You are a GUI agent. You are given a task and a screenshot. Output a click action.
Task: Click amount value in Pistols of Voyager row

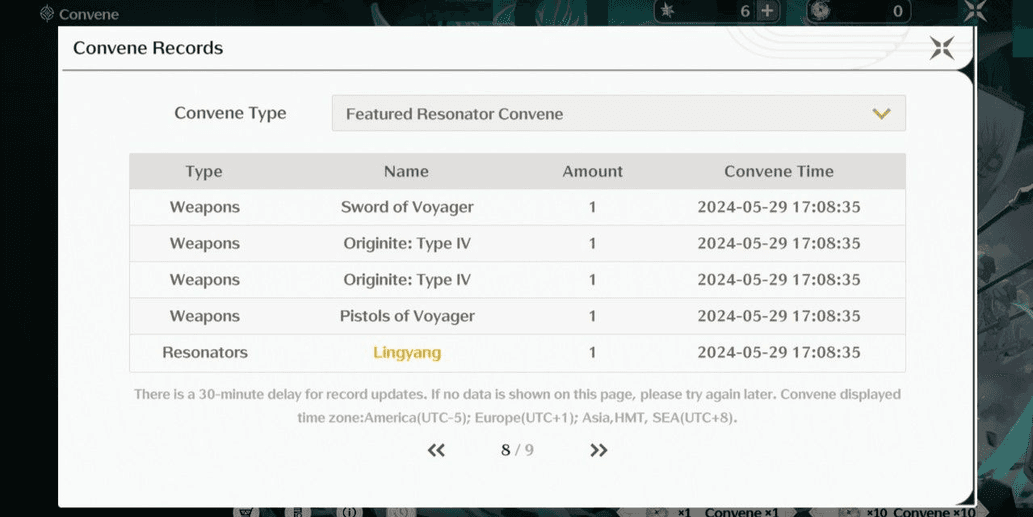tap(592, 316)
